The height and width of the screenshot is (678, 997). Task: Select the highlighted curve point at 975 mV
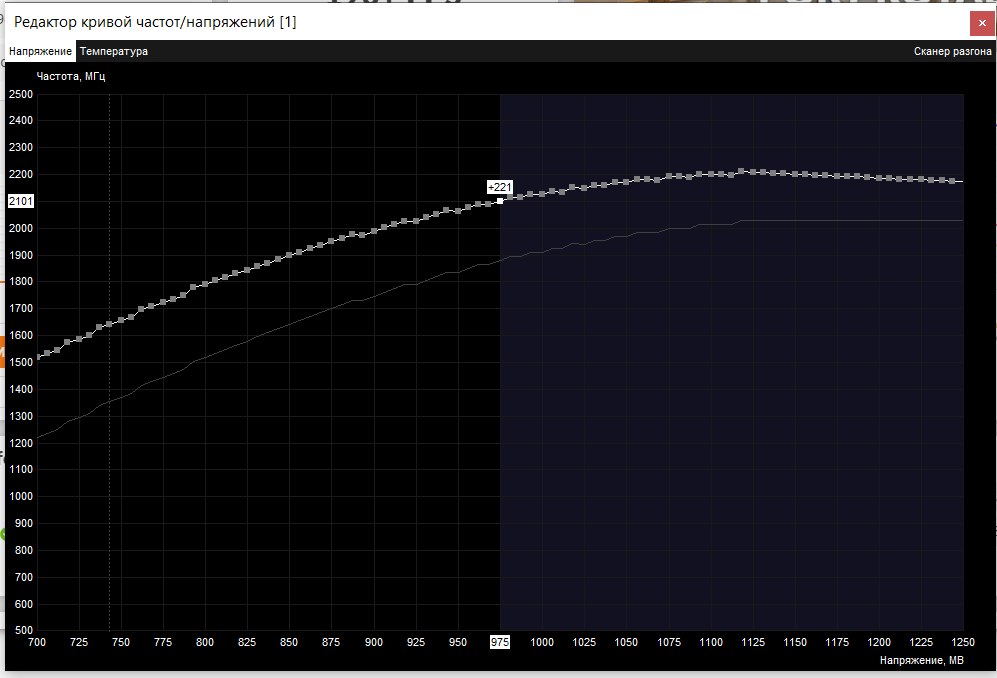[500, 201]
